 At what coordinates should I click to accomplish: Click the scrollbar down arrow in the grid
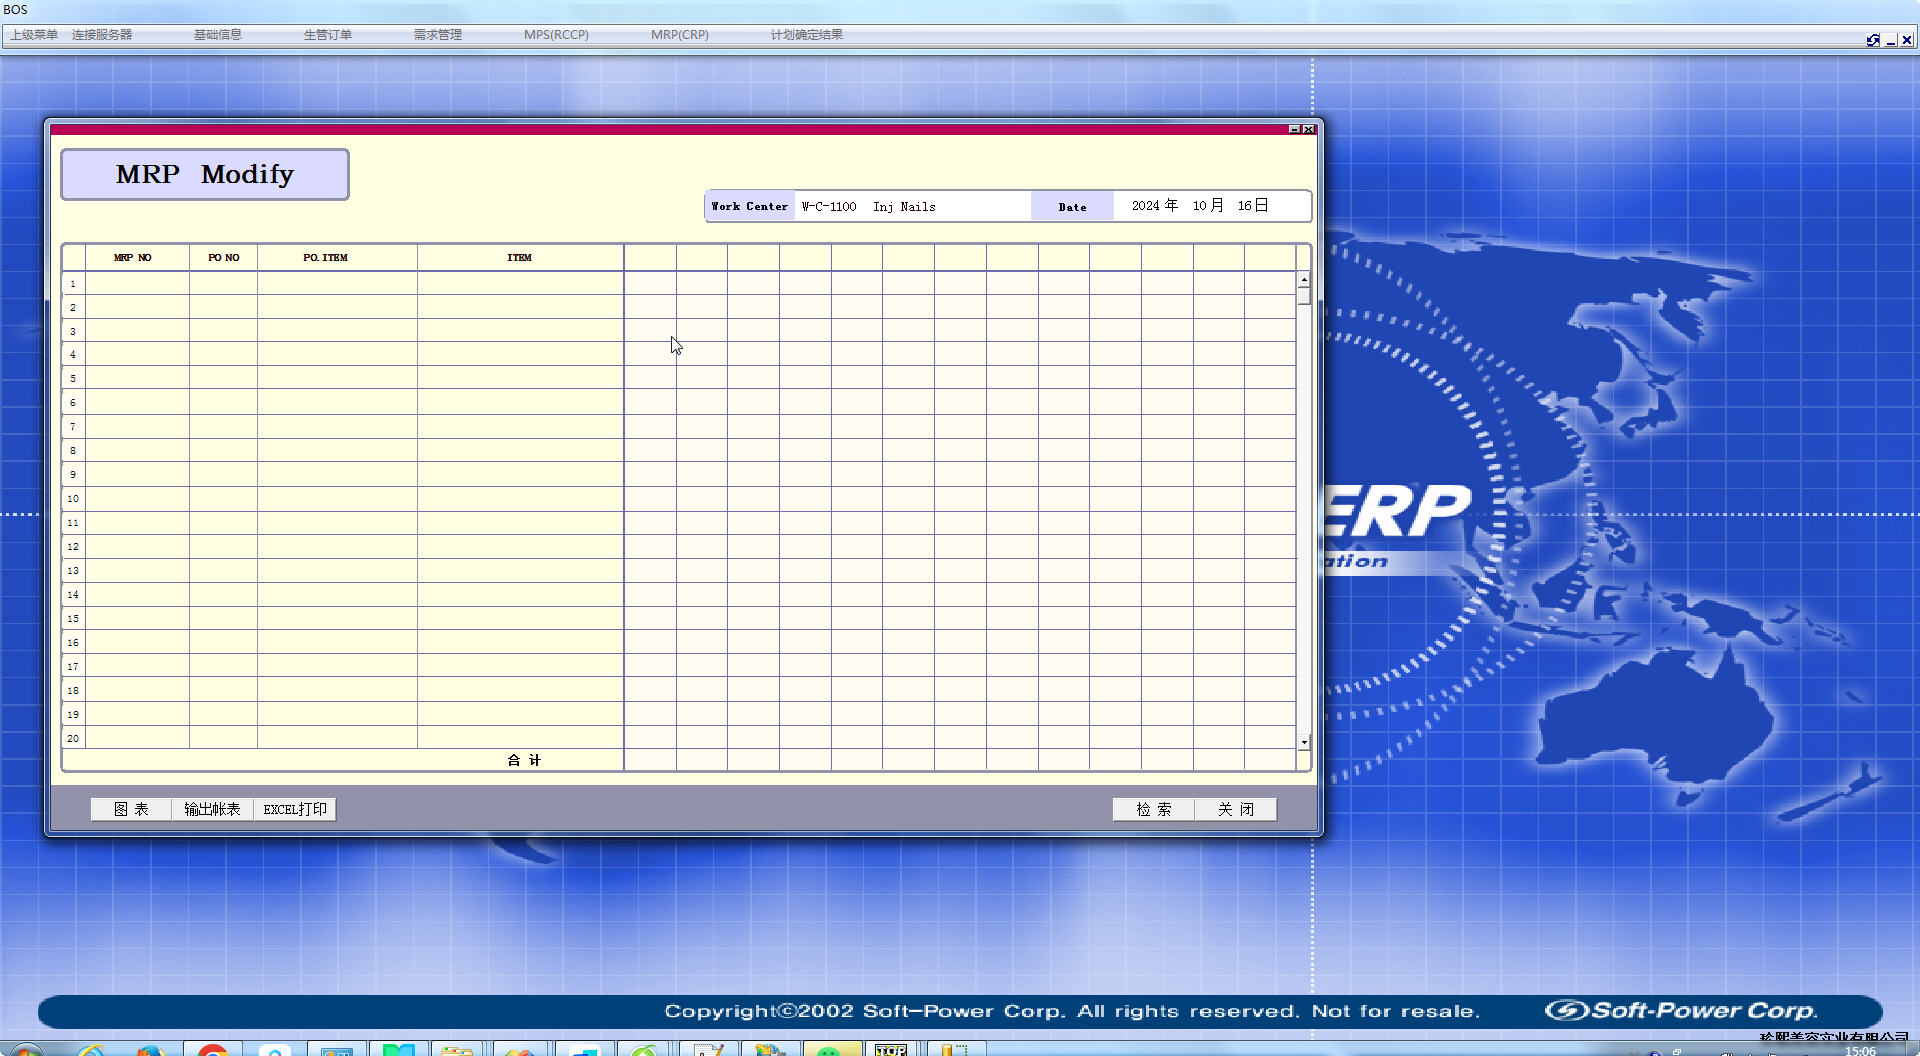point(1304,742)
